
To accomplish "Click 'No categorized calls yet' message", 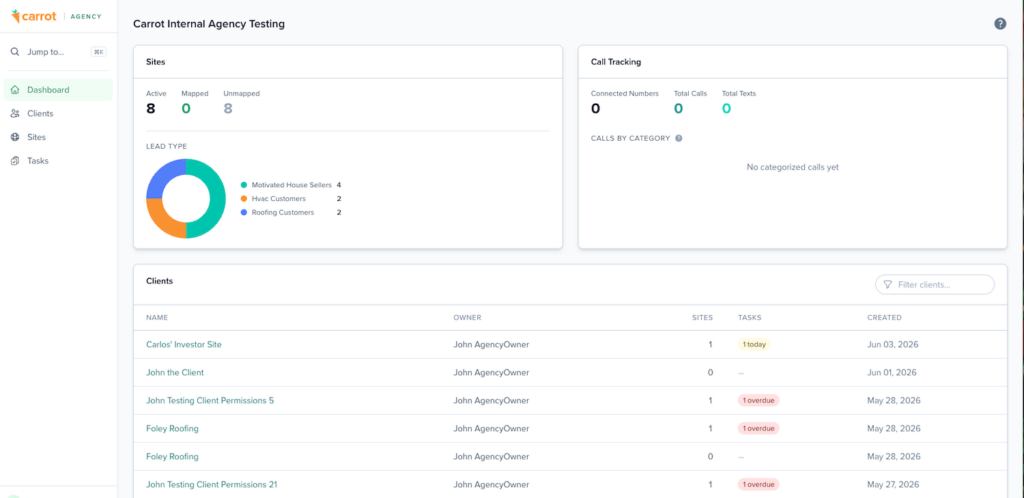I will [x=792, y=167].
